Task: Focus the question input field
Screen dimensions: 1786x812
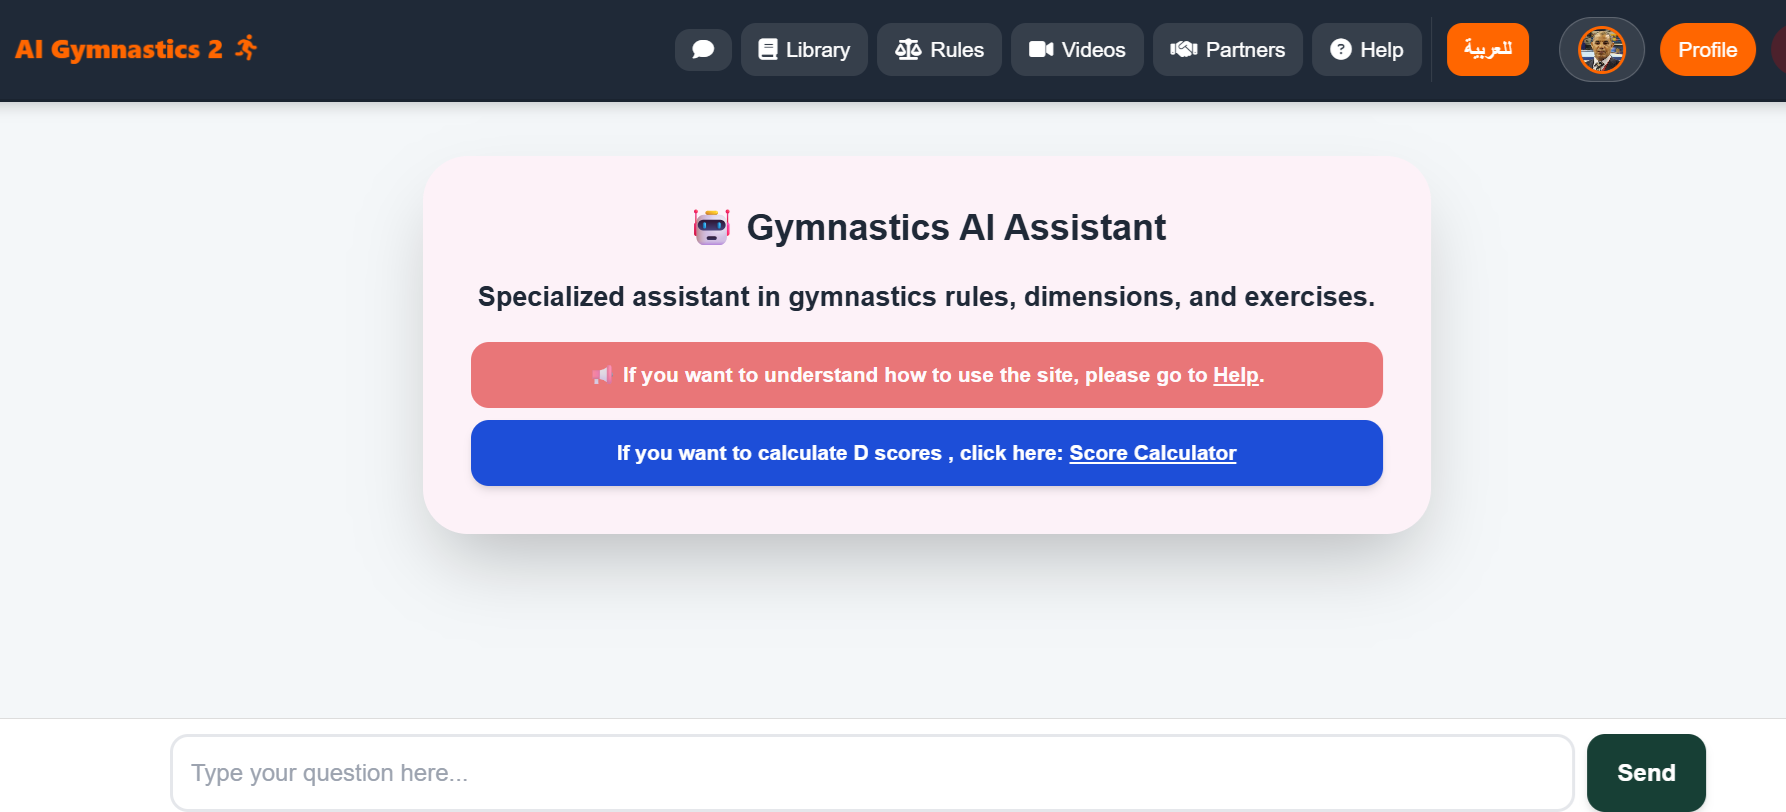Action: pyautogui.click(x=872, y=773)
